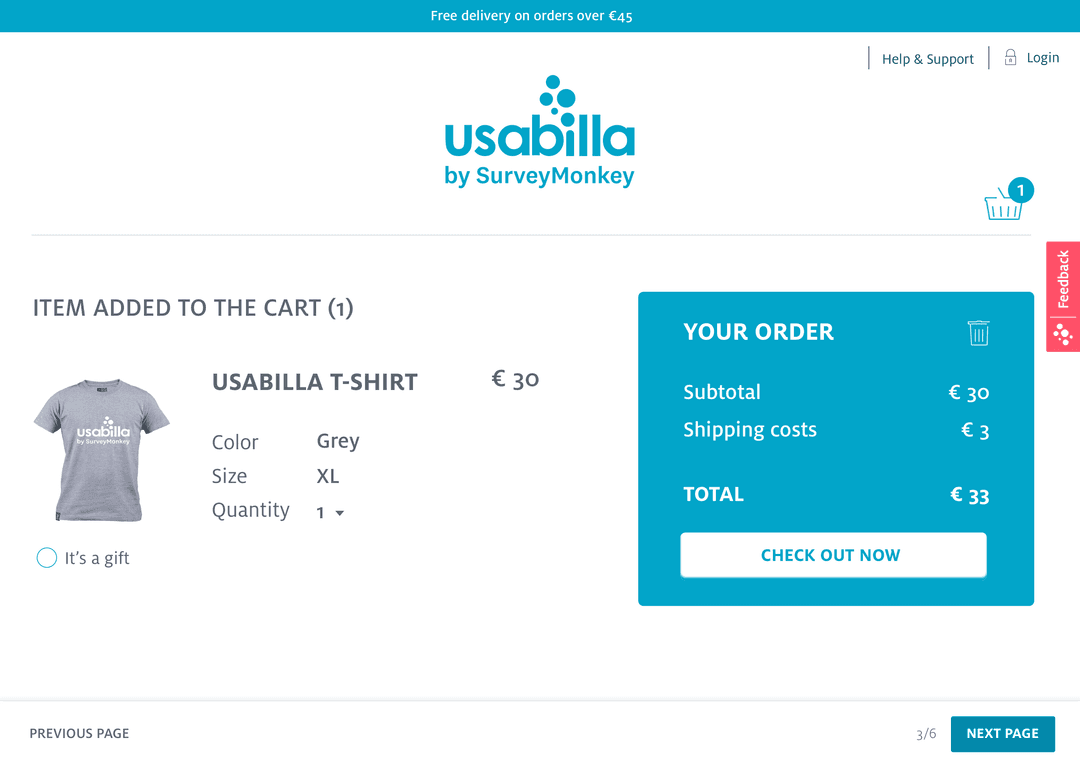1080x768 pixels.
Task: Click the cart item count badge
Action: (x=1020, y=190)
